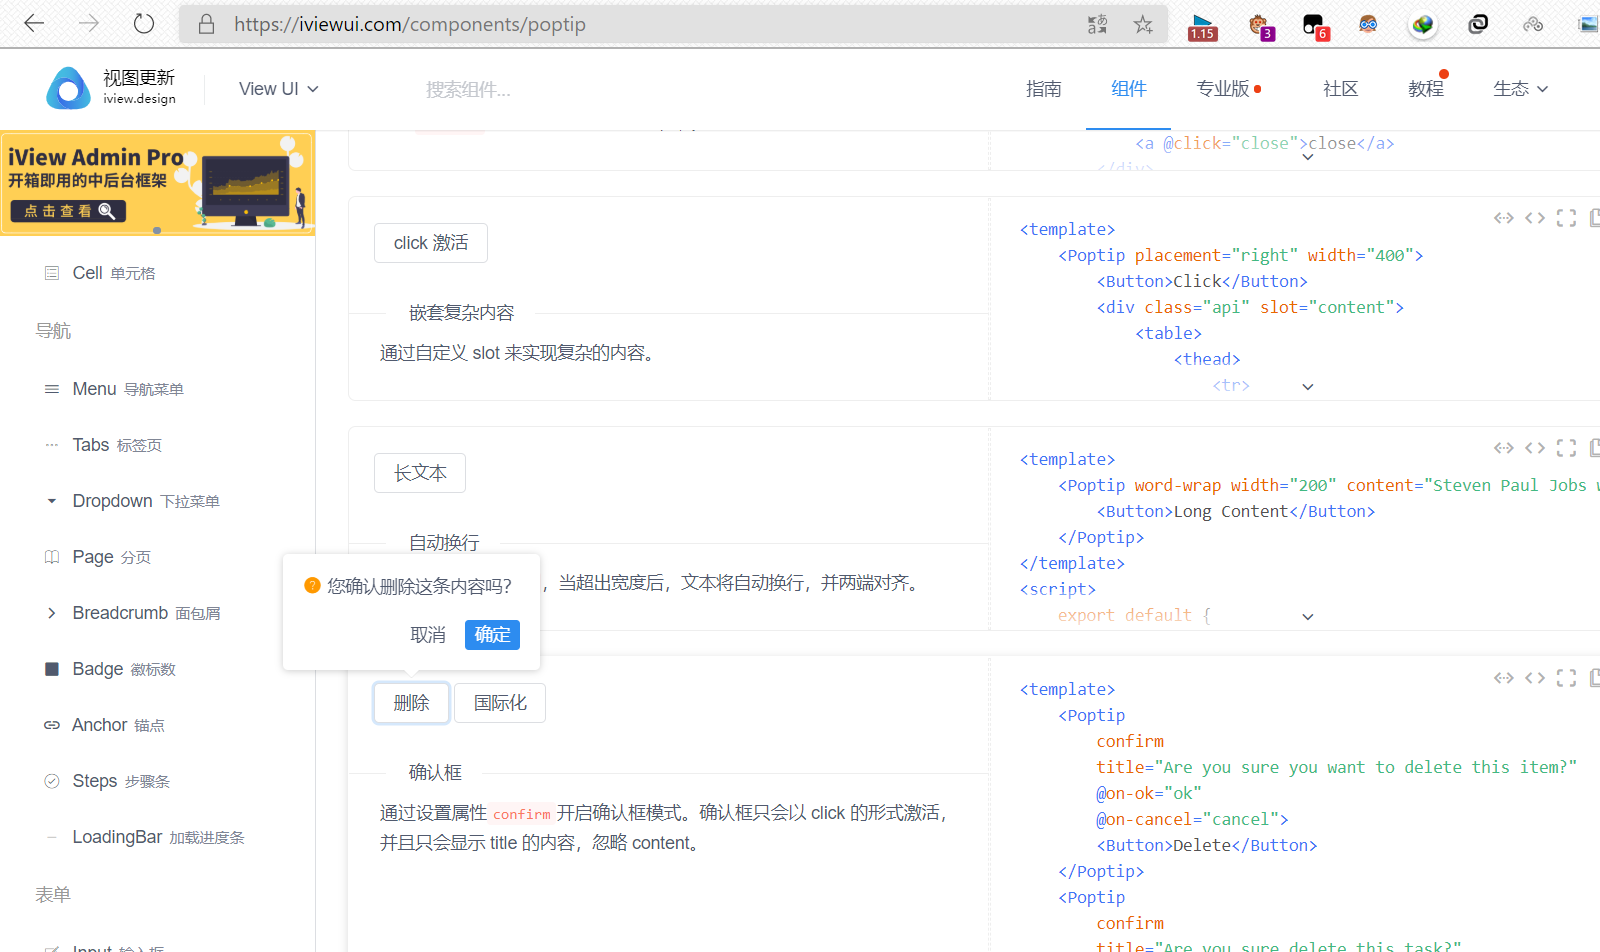Click the Badge 徽标数 sidebar icon
The image size is (1600, 952).
pyautogui.click(x=52, y=669)
